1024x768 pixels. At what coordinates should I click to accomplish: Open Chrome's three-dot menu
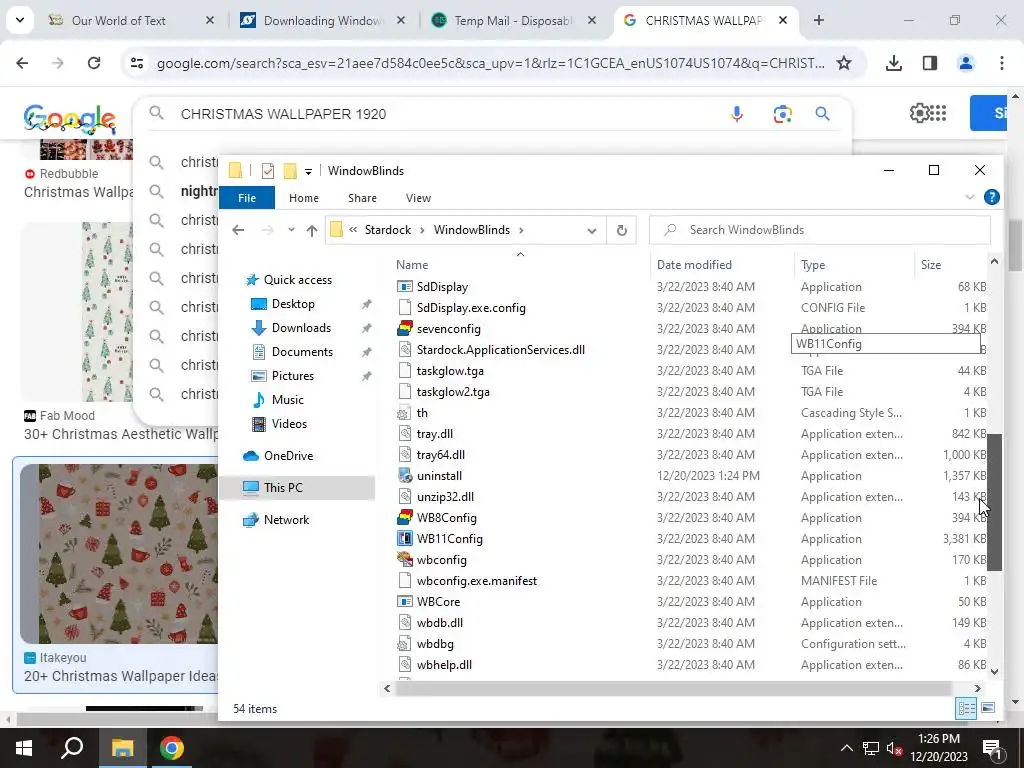pyautogui.click(x=1001, y=63)
